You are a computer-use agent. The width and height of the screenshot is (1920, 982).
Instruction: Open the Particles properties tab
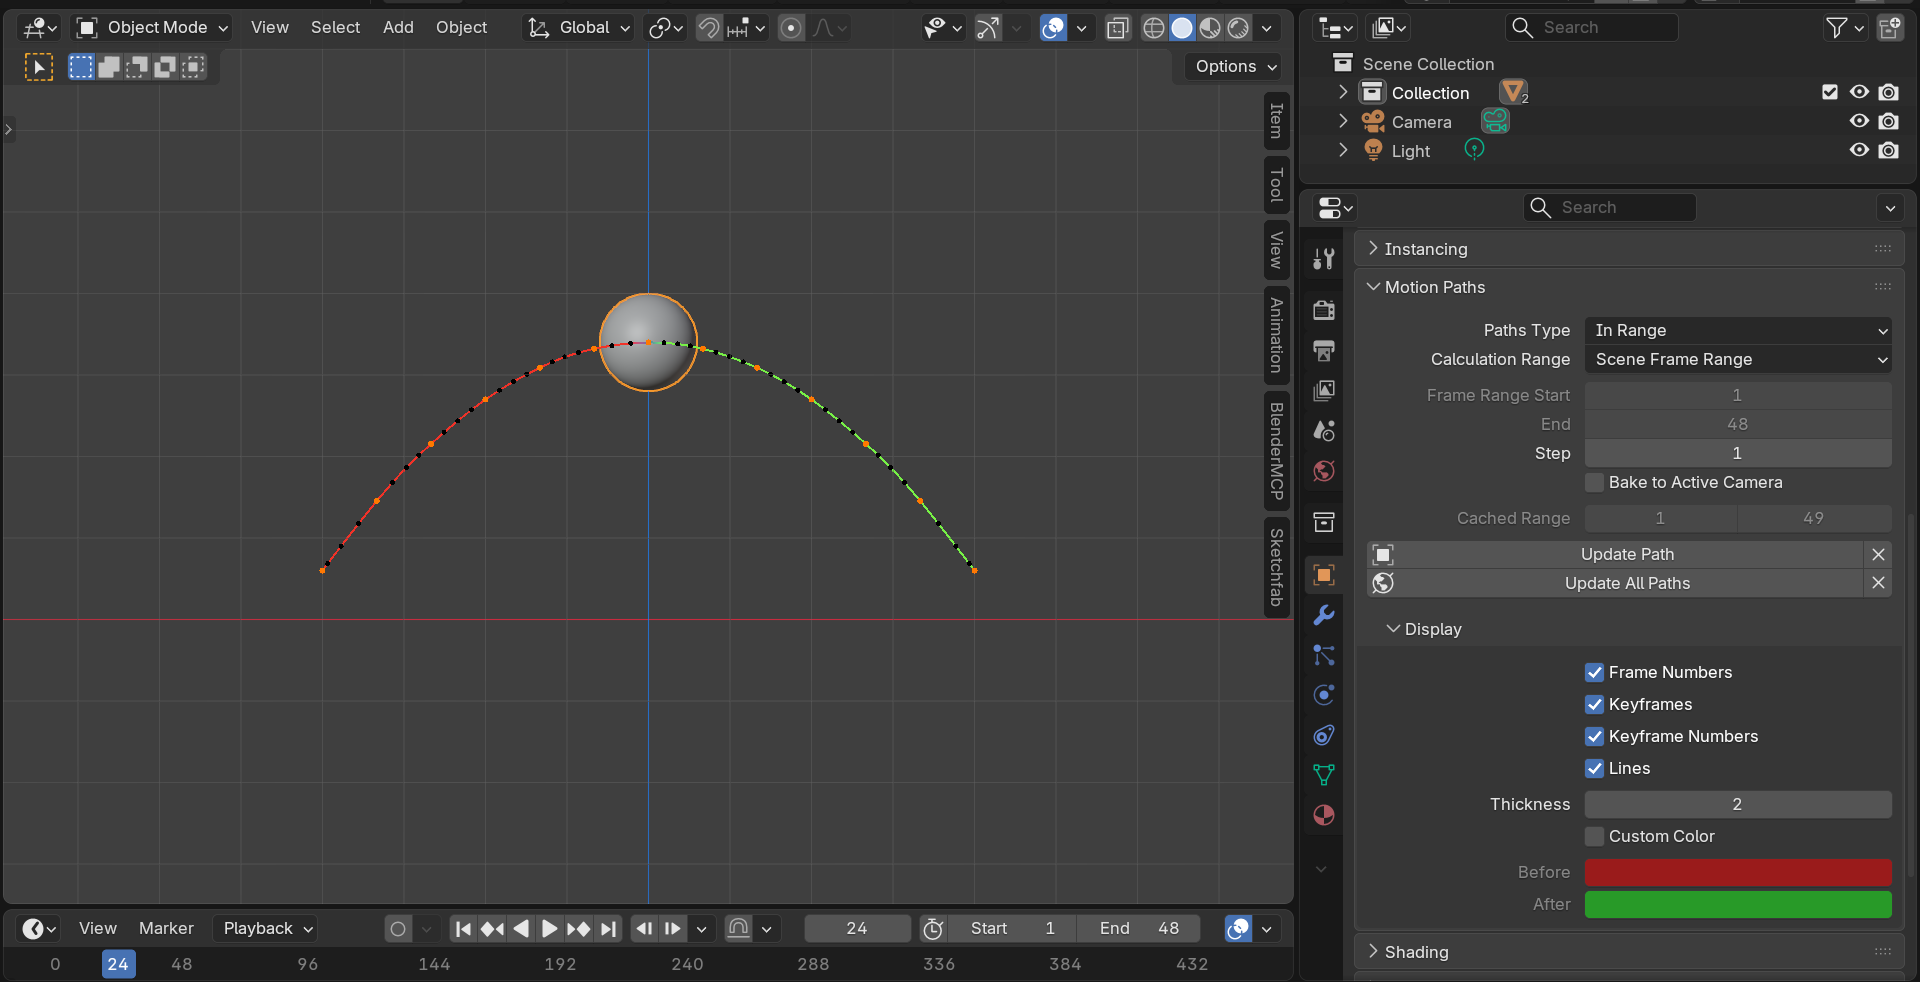click(1324, 655)
